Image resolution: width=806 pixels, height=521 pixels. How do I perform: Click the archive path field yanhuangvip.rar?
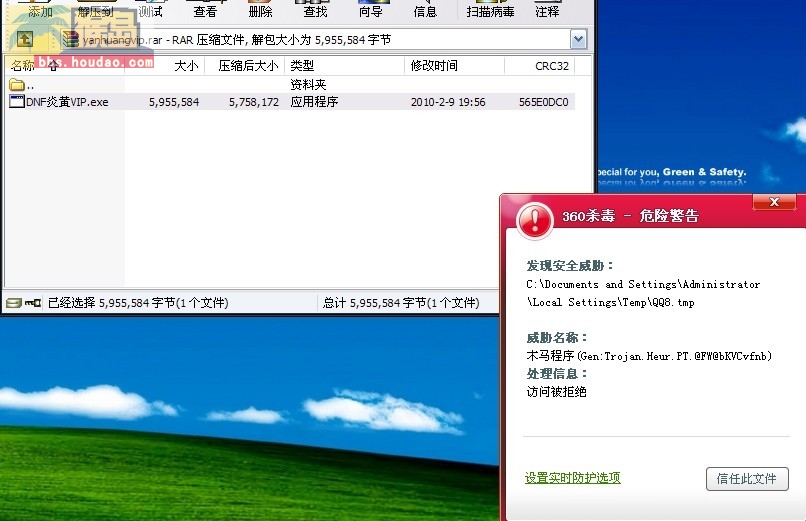(315, 39)
